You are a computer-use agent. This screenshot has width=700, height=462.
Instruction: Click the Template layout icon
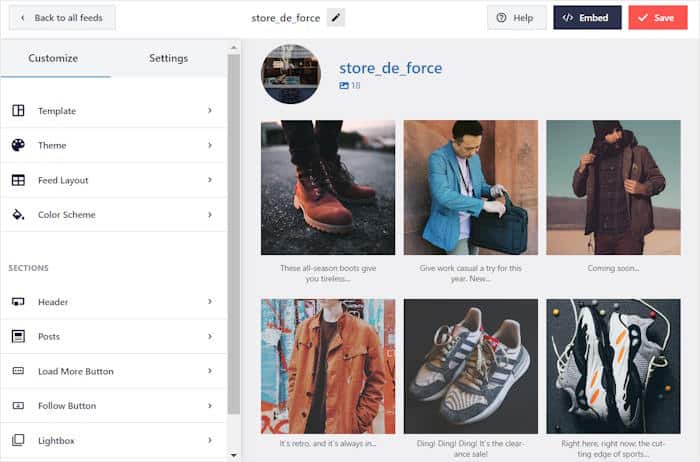click(x=18, y=110)
